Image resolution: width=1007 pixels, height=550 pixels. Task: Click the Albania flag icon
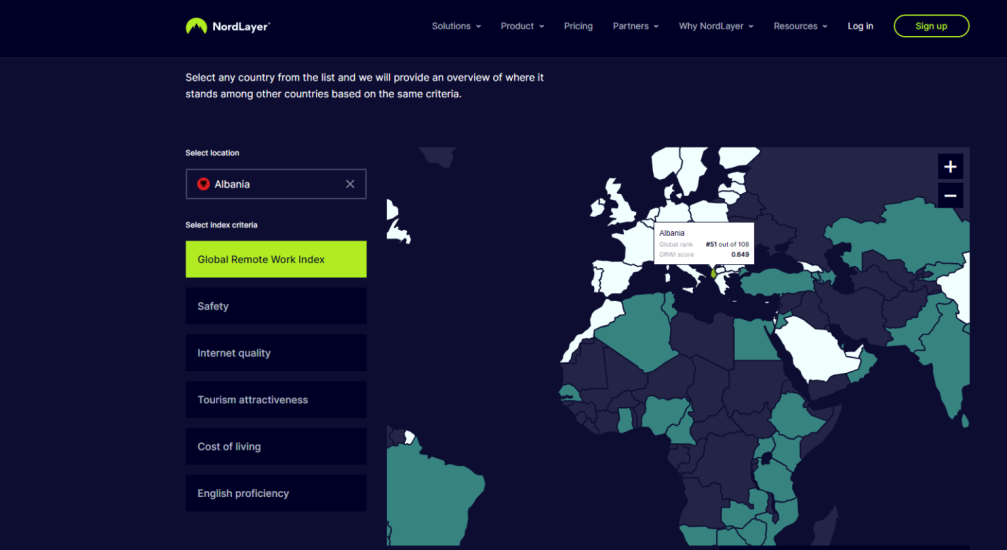click(x=203, y=184)
